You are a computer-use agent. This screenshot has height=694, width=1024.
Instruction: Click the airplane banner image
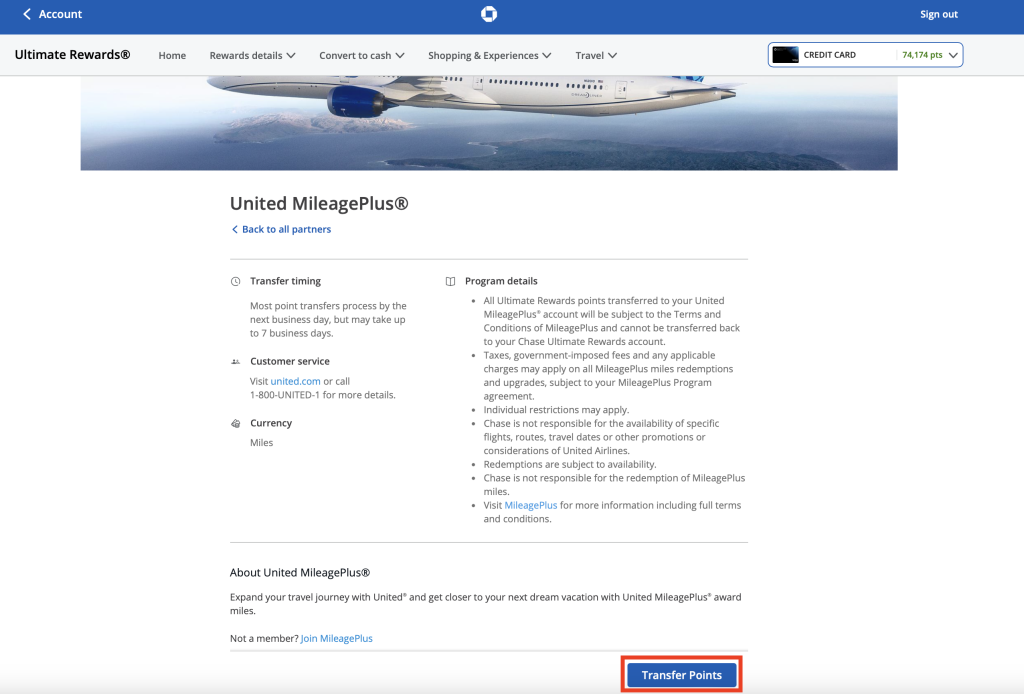(488, 123)
